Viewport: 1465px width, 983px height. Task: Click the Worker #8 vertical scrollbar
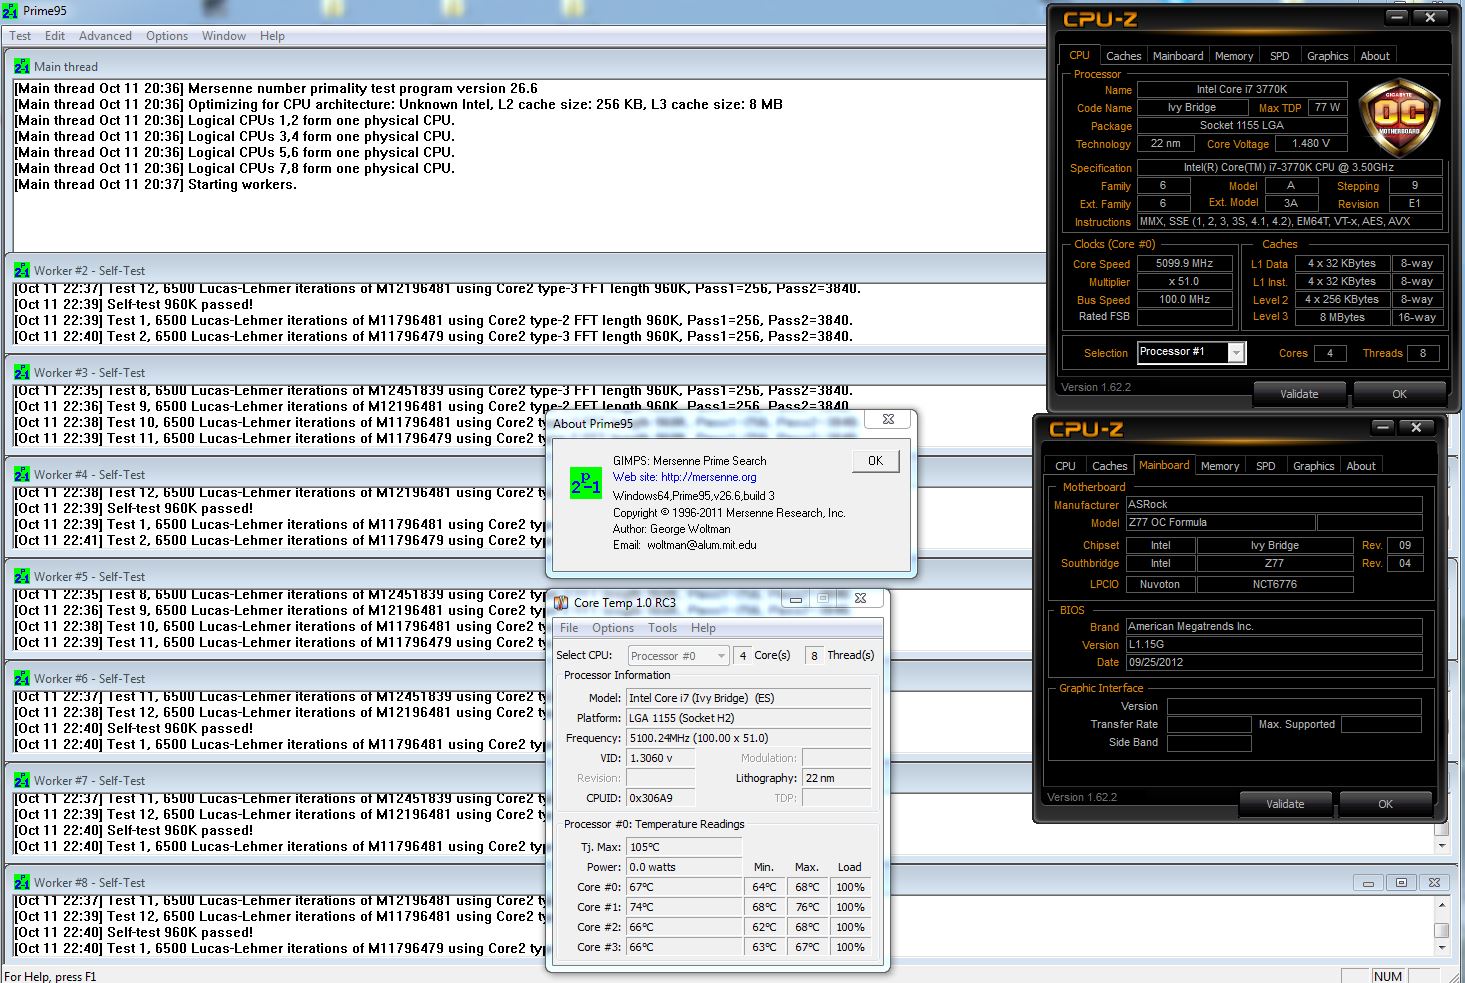[x=1441, y=924]
